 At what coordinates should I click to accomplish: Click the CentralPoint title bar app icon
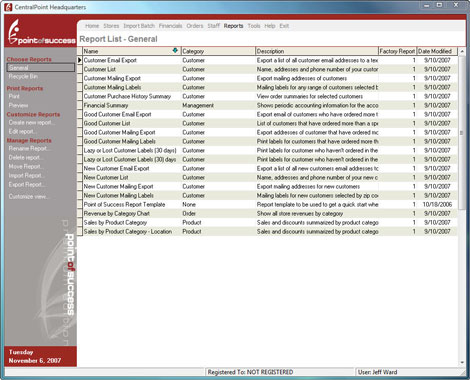8,7
